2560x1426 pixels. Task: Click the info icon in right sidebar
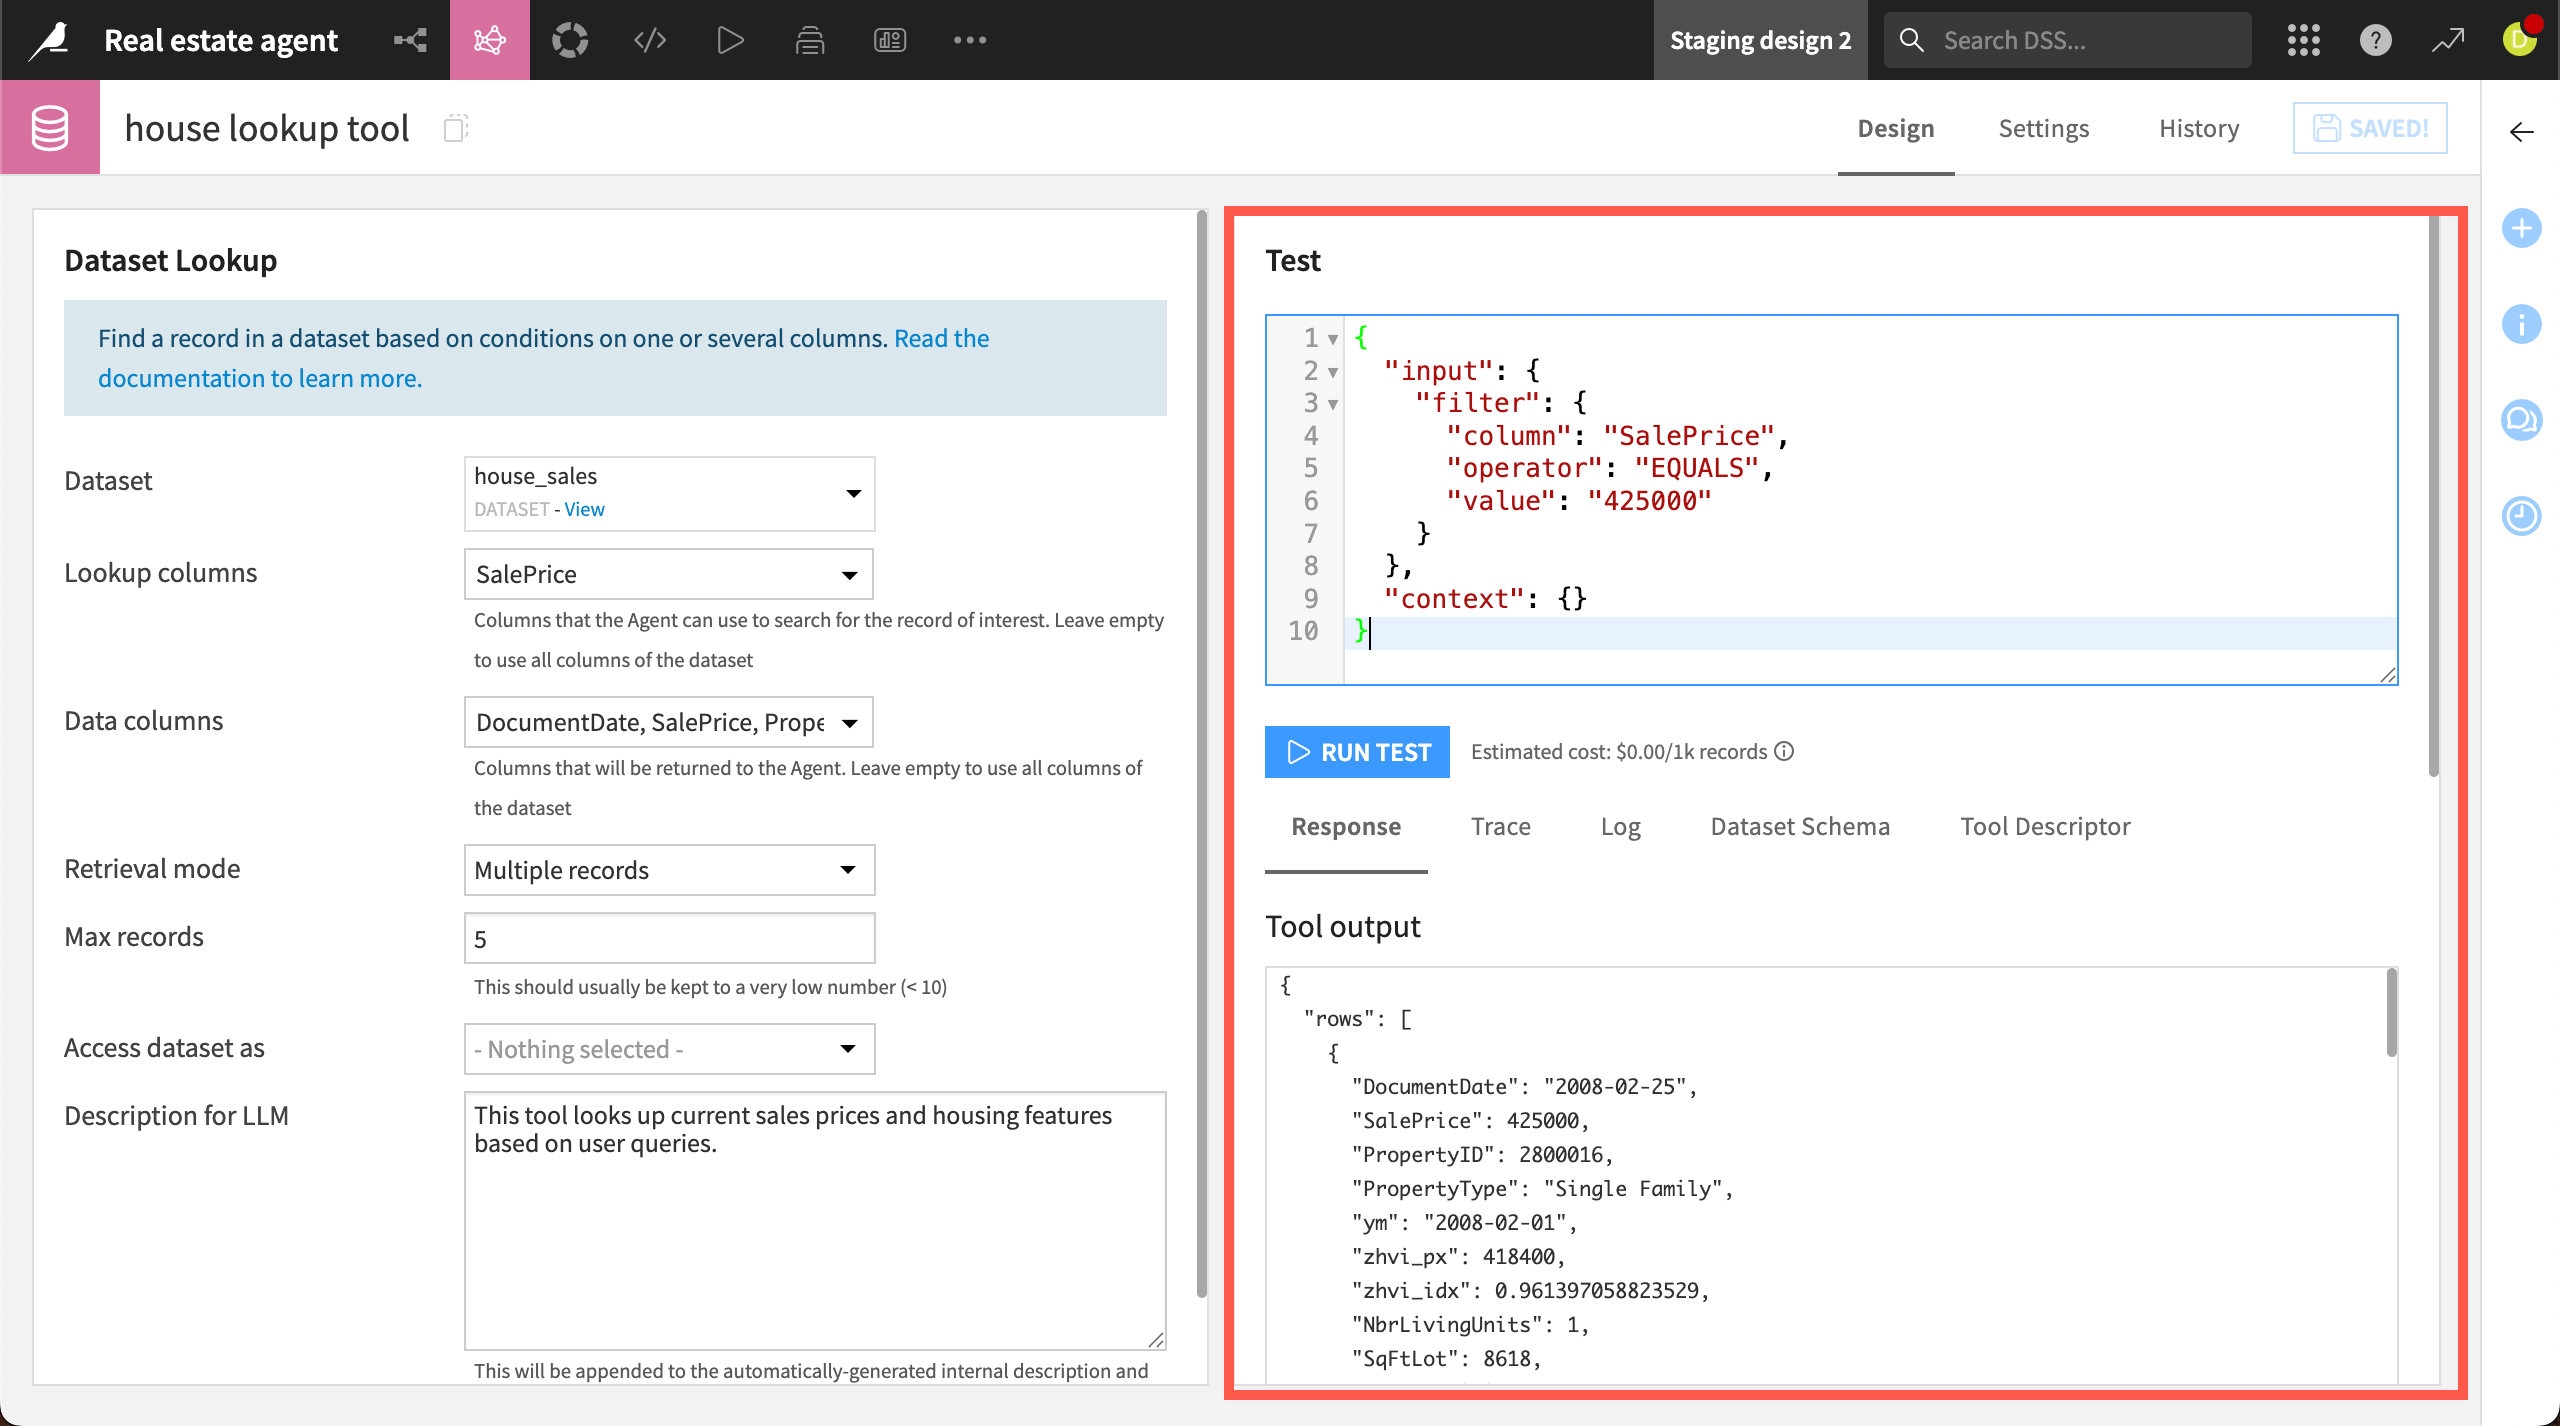2521,324
